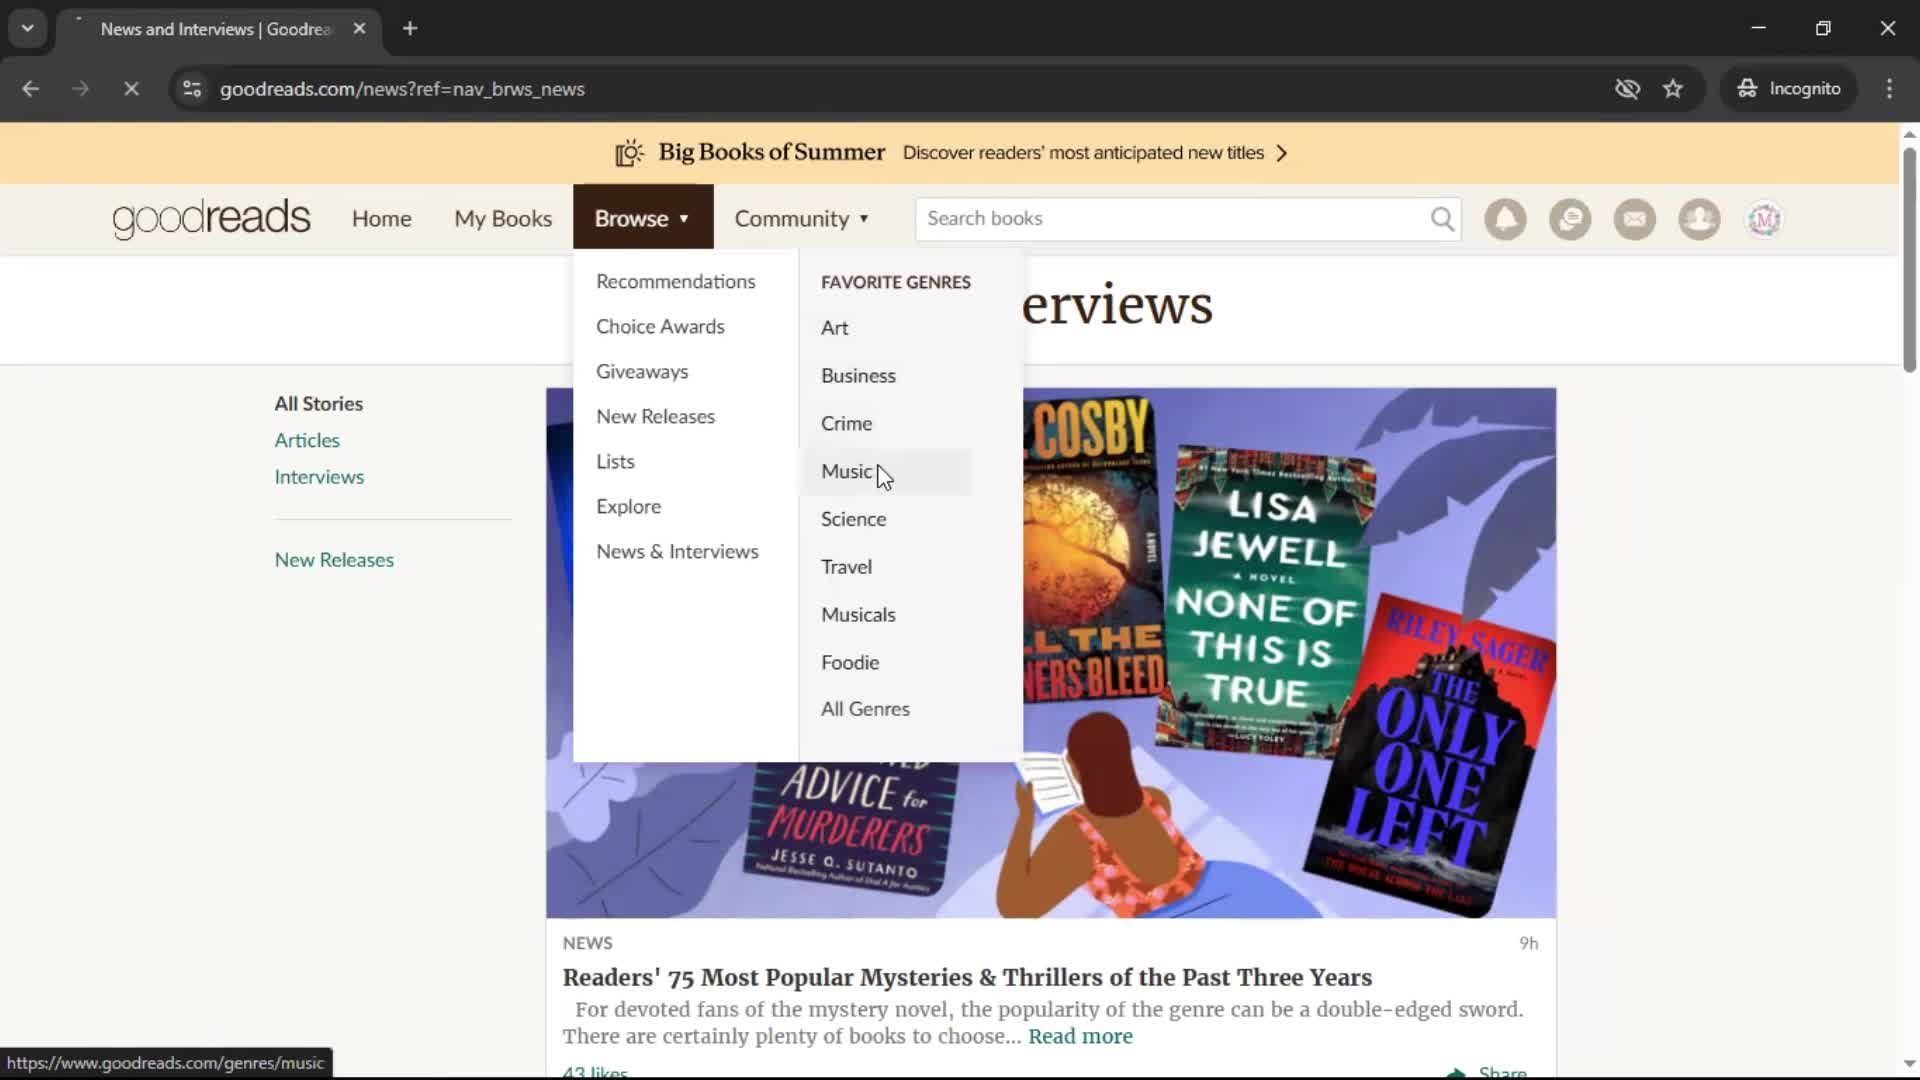
Task: Choose the Musicals genre
Action: (x=858, y=614)
